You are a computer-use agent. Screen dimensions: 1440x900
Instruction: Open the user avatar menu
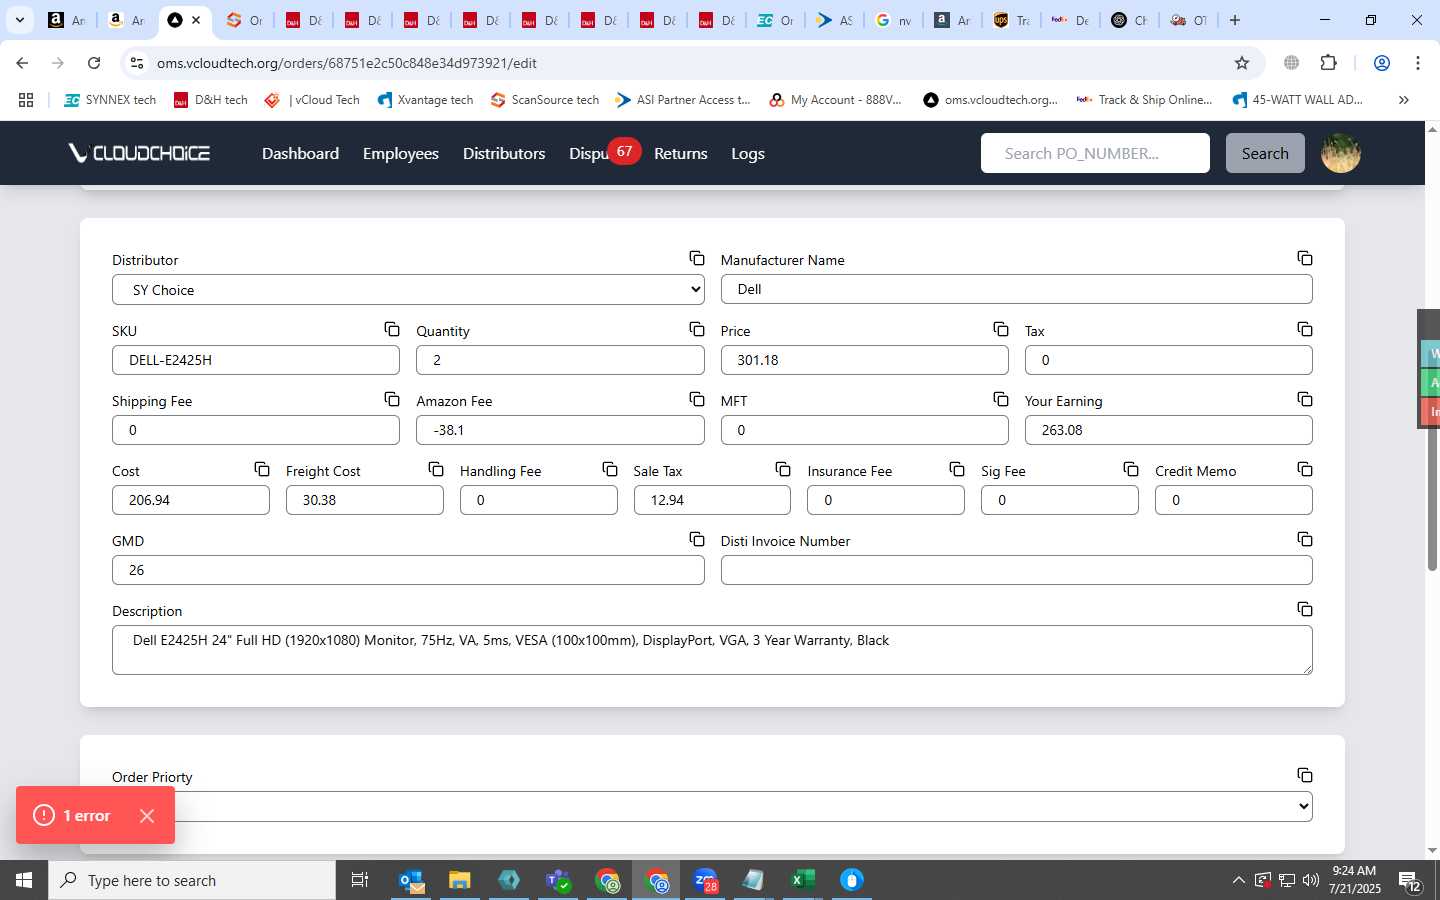tap(1341, 153)
